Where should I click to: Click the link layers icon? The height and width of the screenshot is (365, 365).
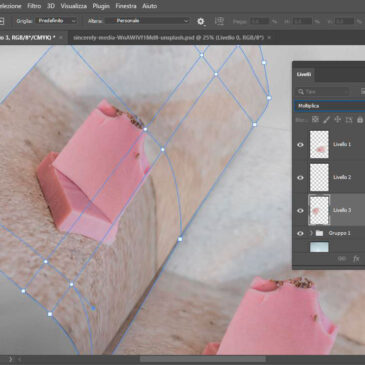click(x=342, y=259)
